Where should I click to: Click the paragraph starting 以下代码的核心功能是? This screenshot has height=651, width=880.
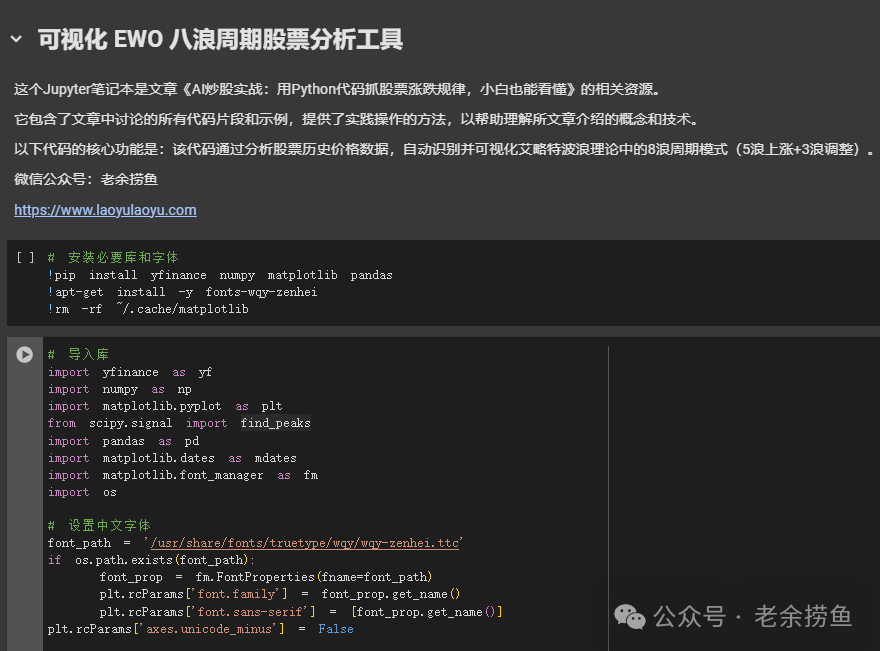pyautogui.click(x=444, y=149)
